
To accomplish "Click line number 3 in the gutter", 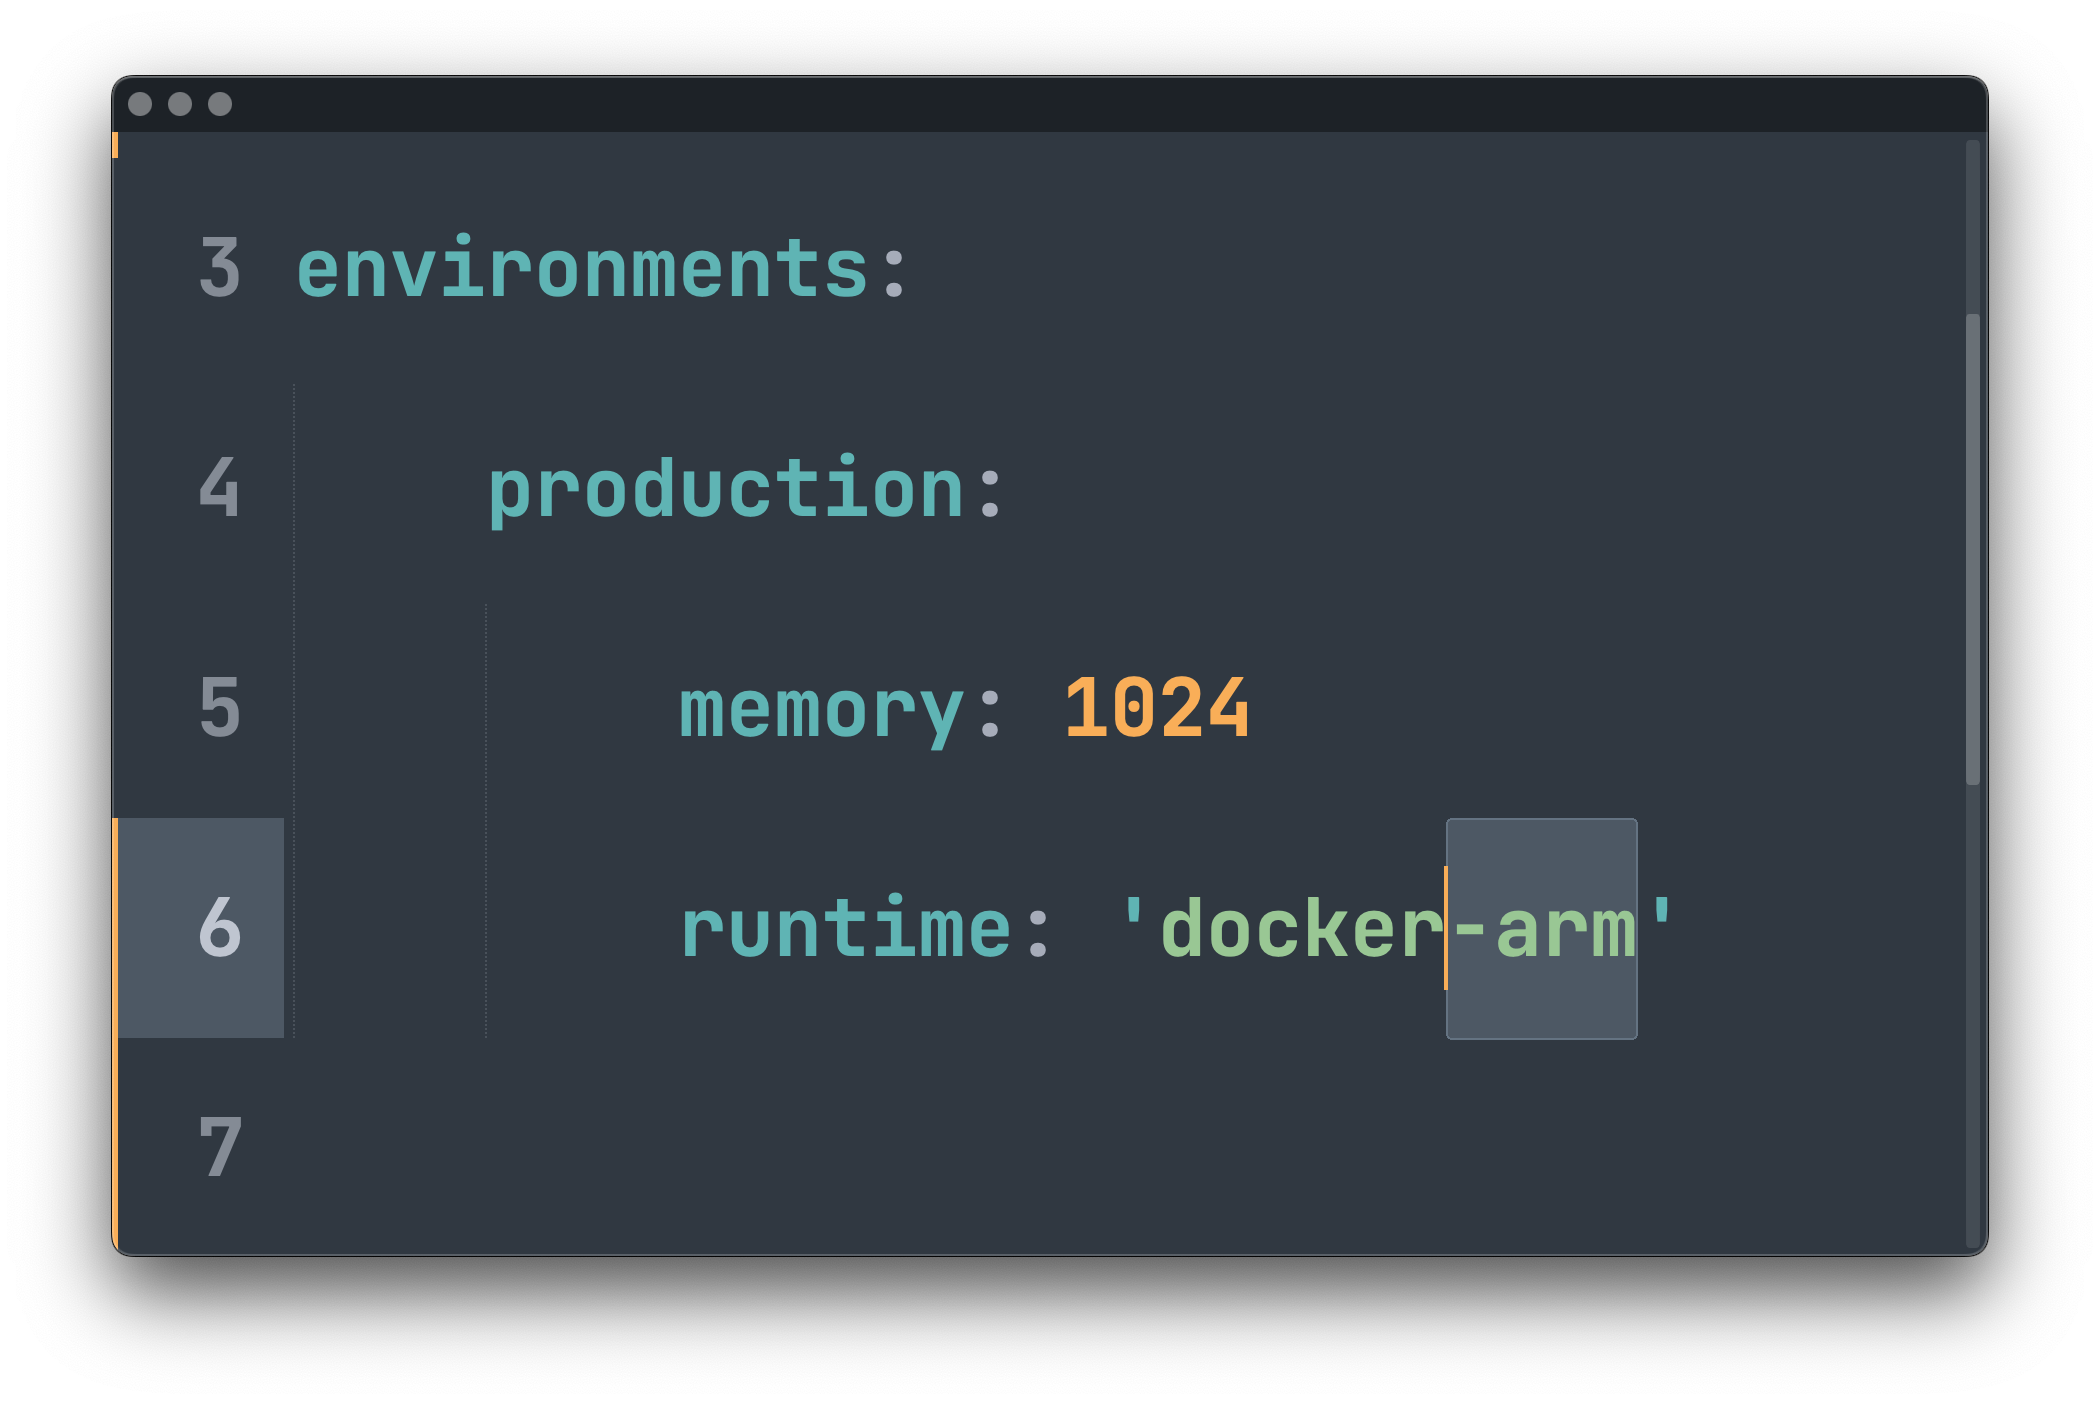I will 220,268.
